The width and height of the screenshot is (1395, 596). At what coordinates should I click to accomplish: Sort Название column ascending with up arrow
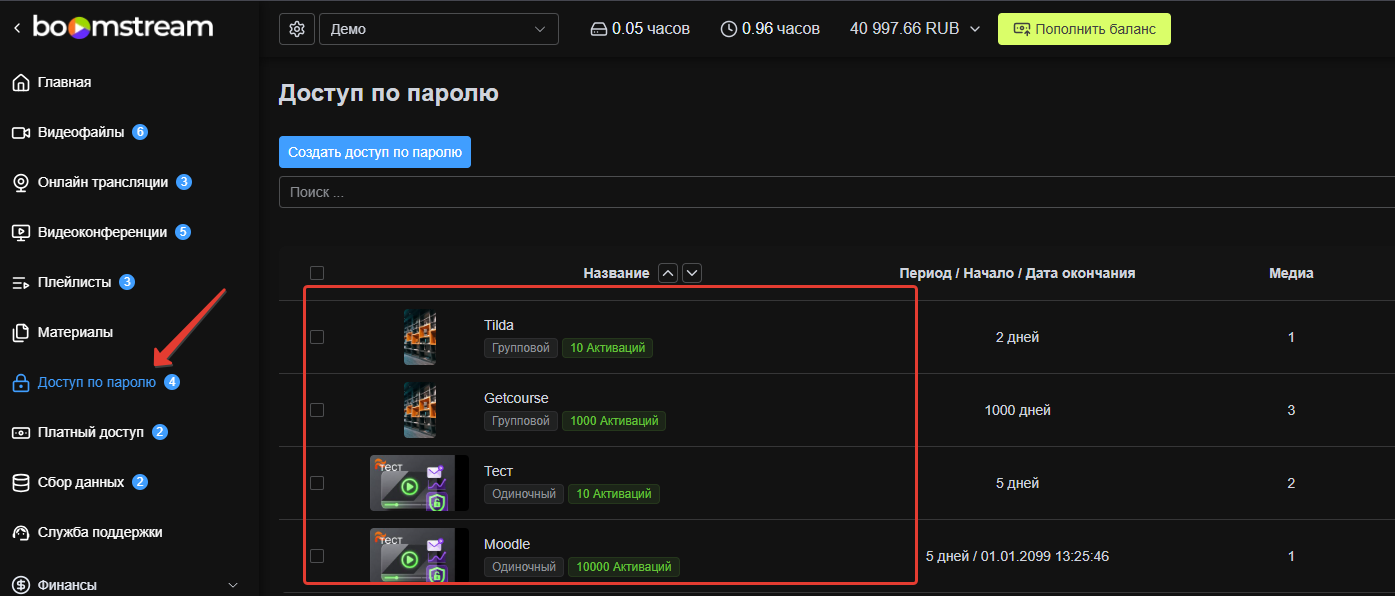(x=669, y=273)
